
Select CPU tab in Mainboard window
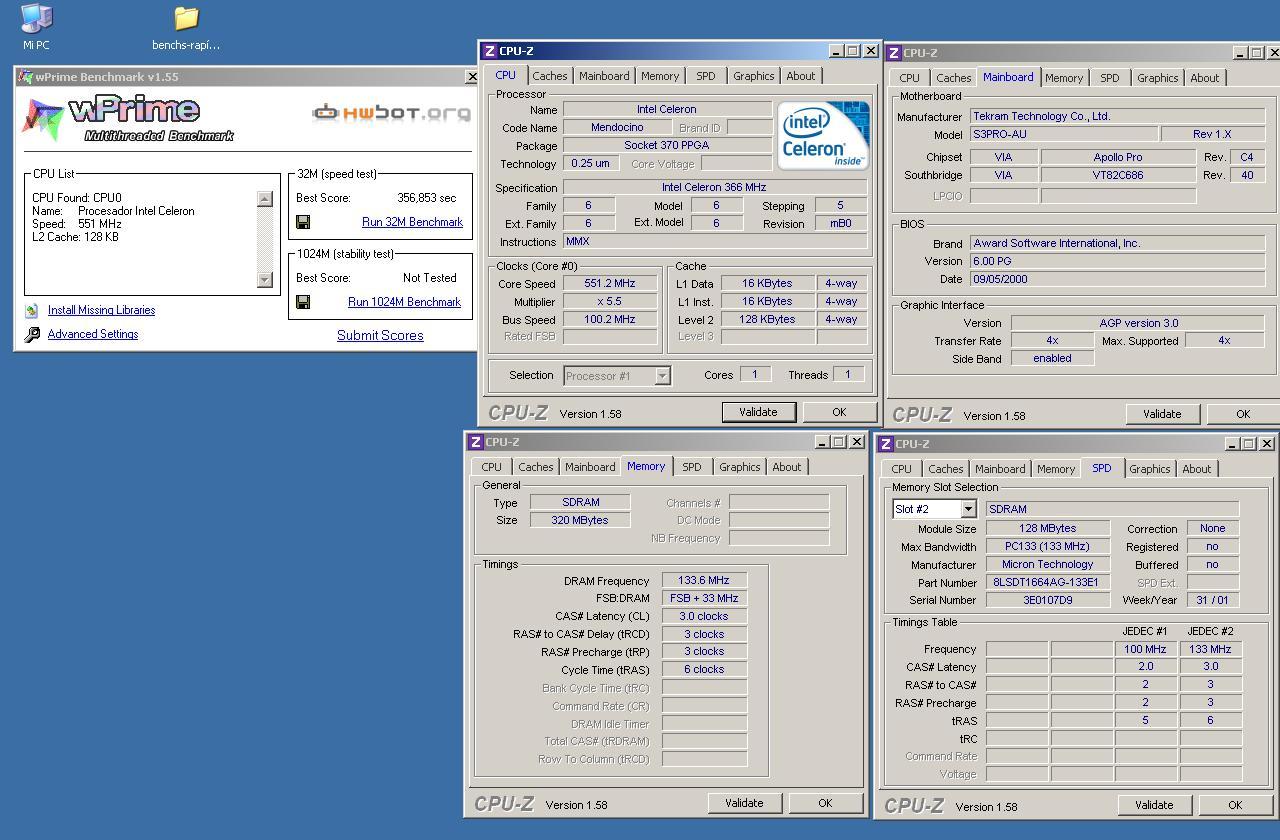(x=909, y=78)
